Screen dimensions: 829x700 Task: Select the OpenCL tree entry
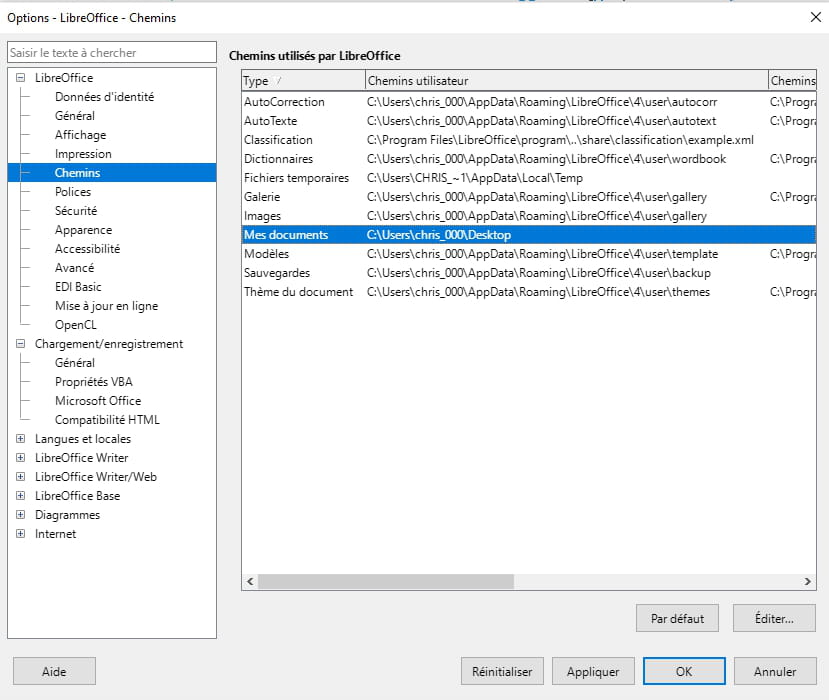[x=75, y=325]
